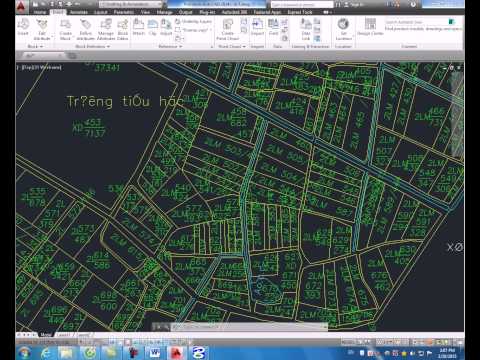Click the Sign In button

(x=354, y=4)
